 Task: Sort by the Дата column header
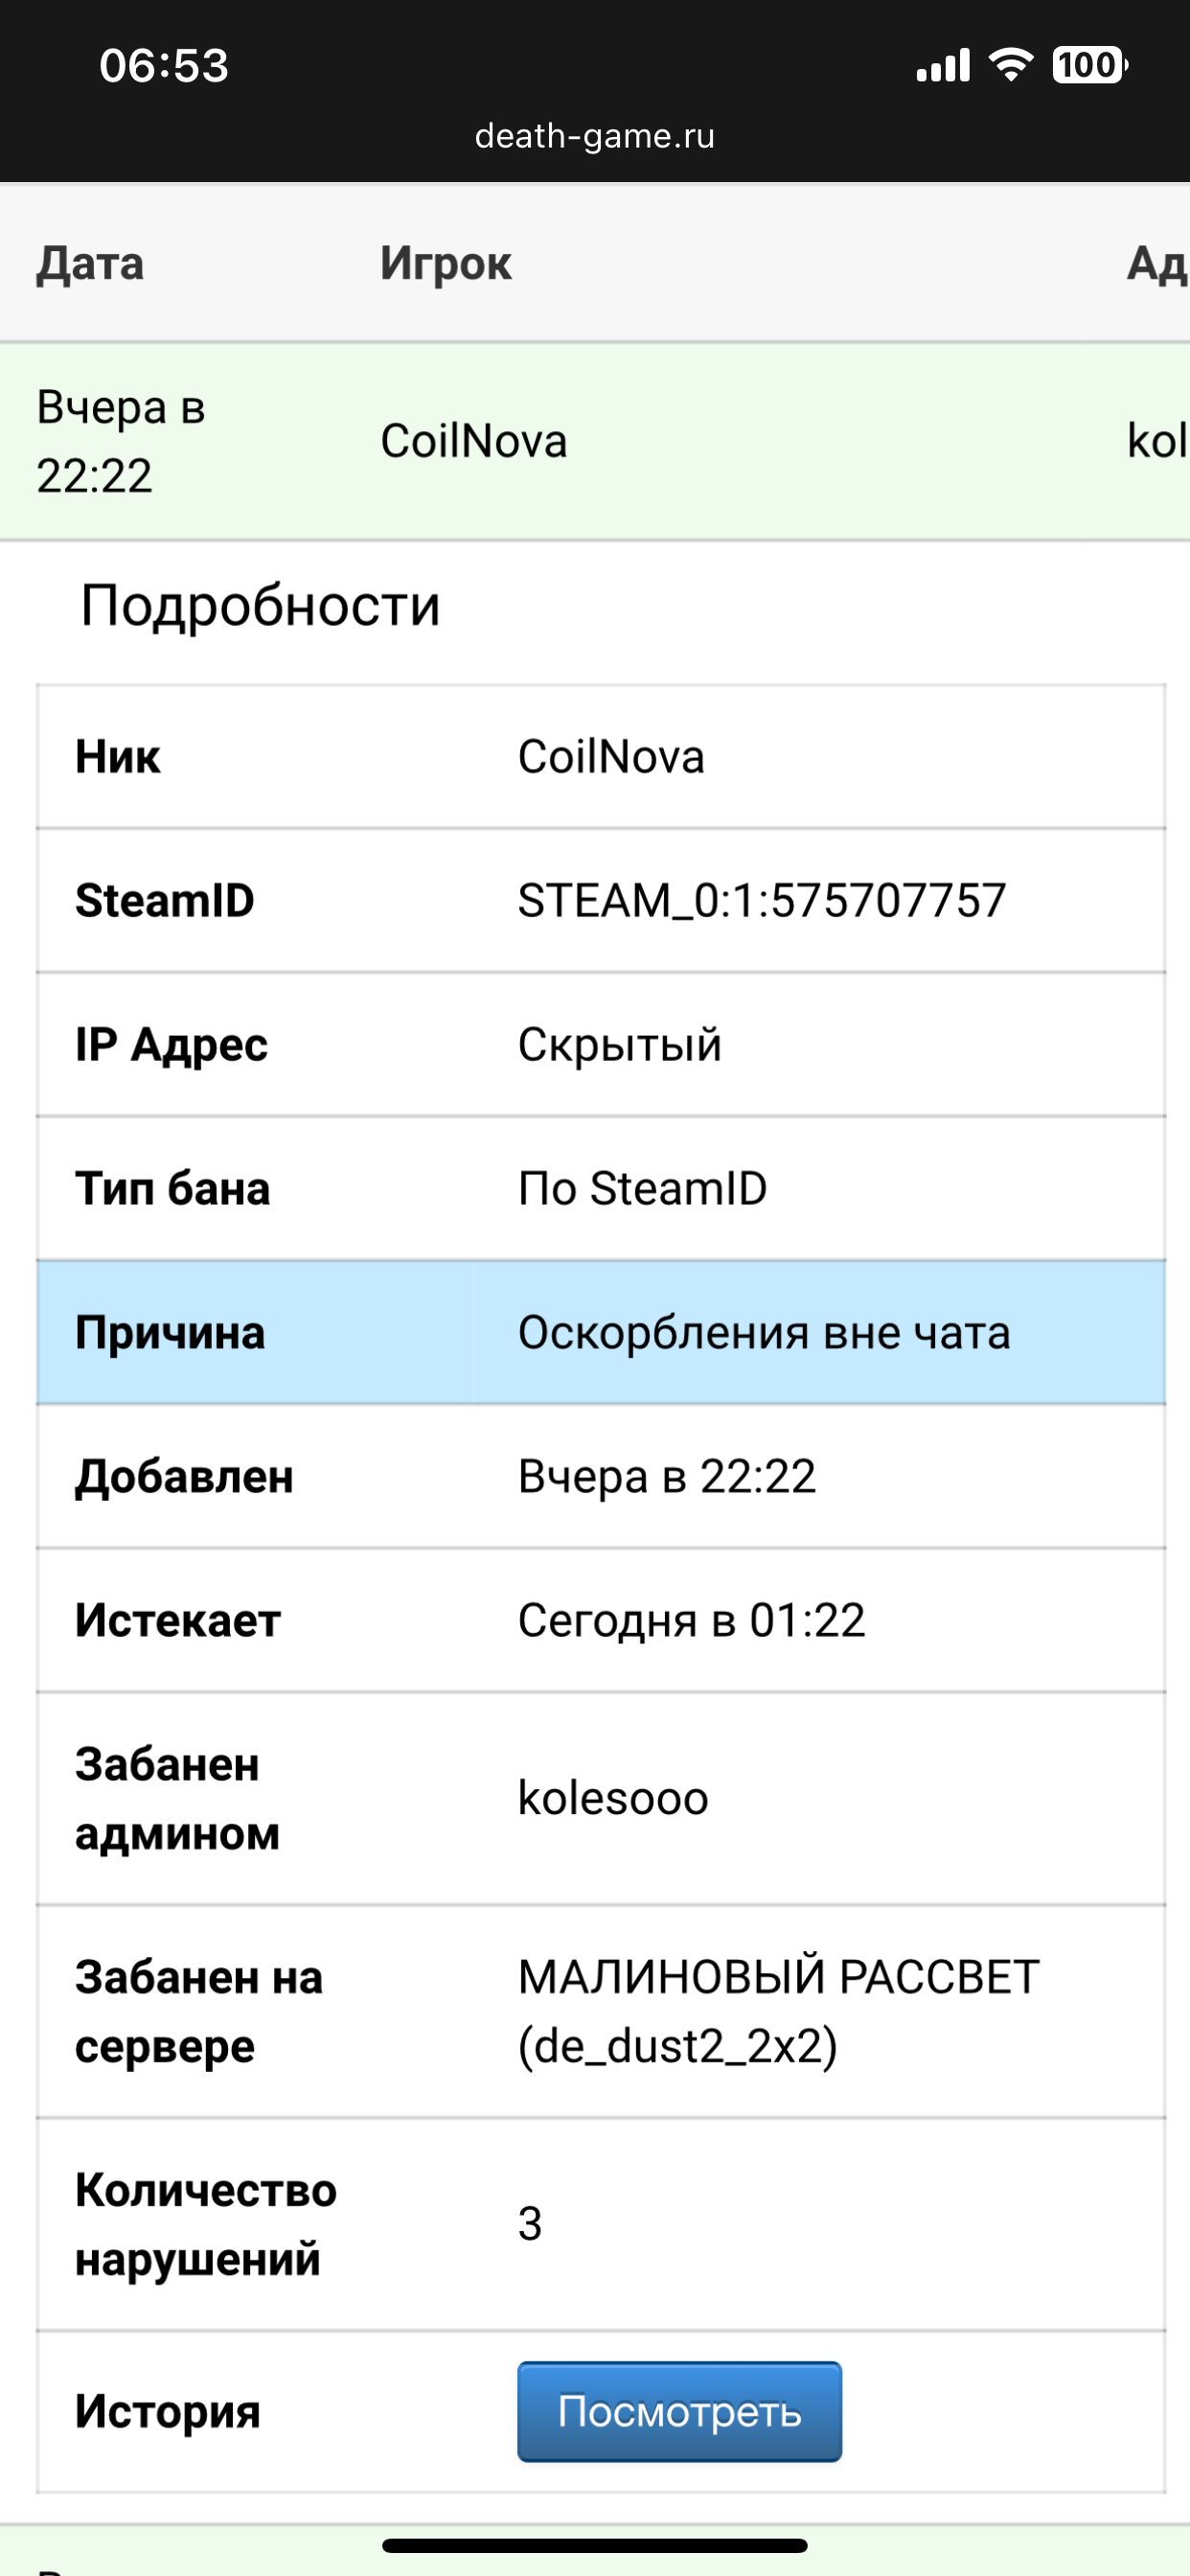(x=90, y=264)
